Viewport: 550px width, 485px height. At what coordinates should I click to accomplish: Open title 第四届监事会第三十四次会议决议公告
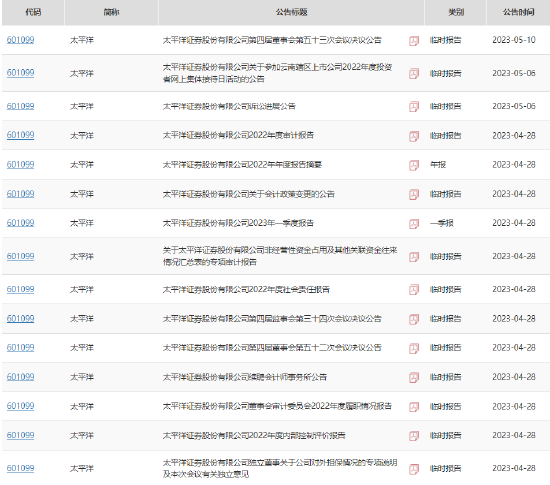coord(272,319)
